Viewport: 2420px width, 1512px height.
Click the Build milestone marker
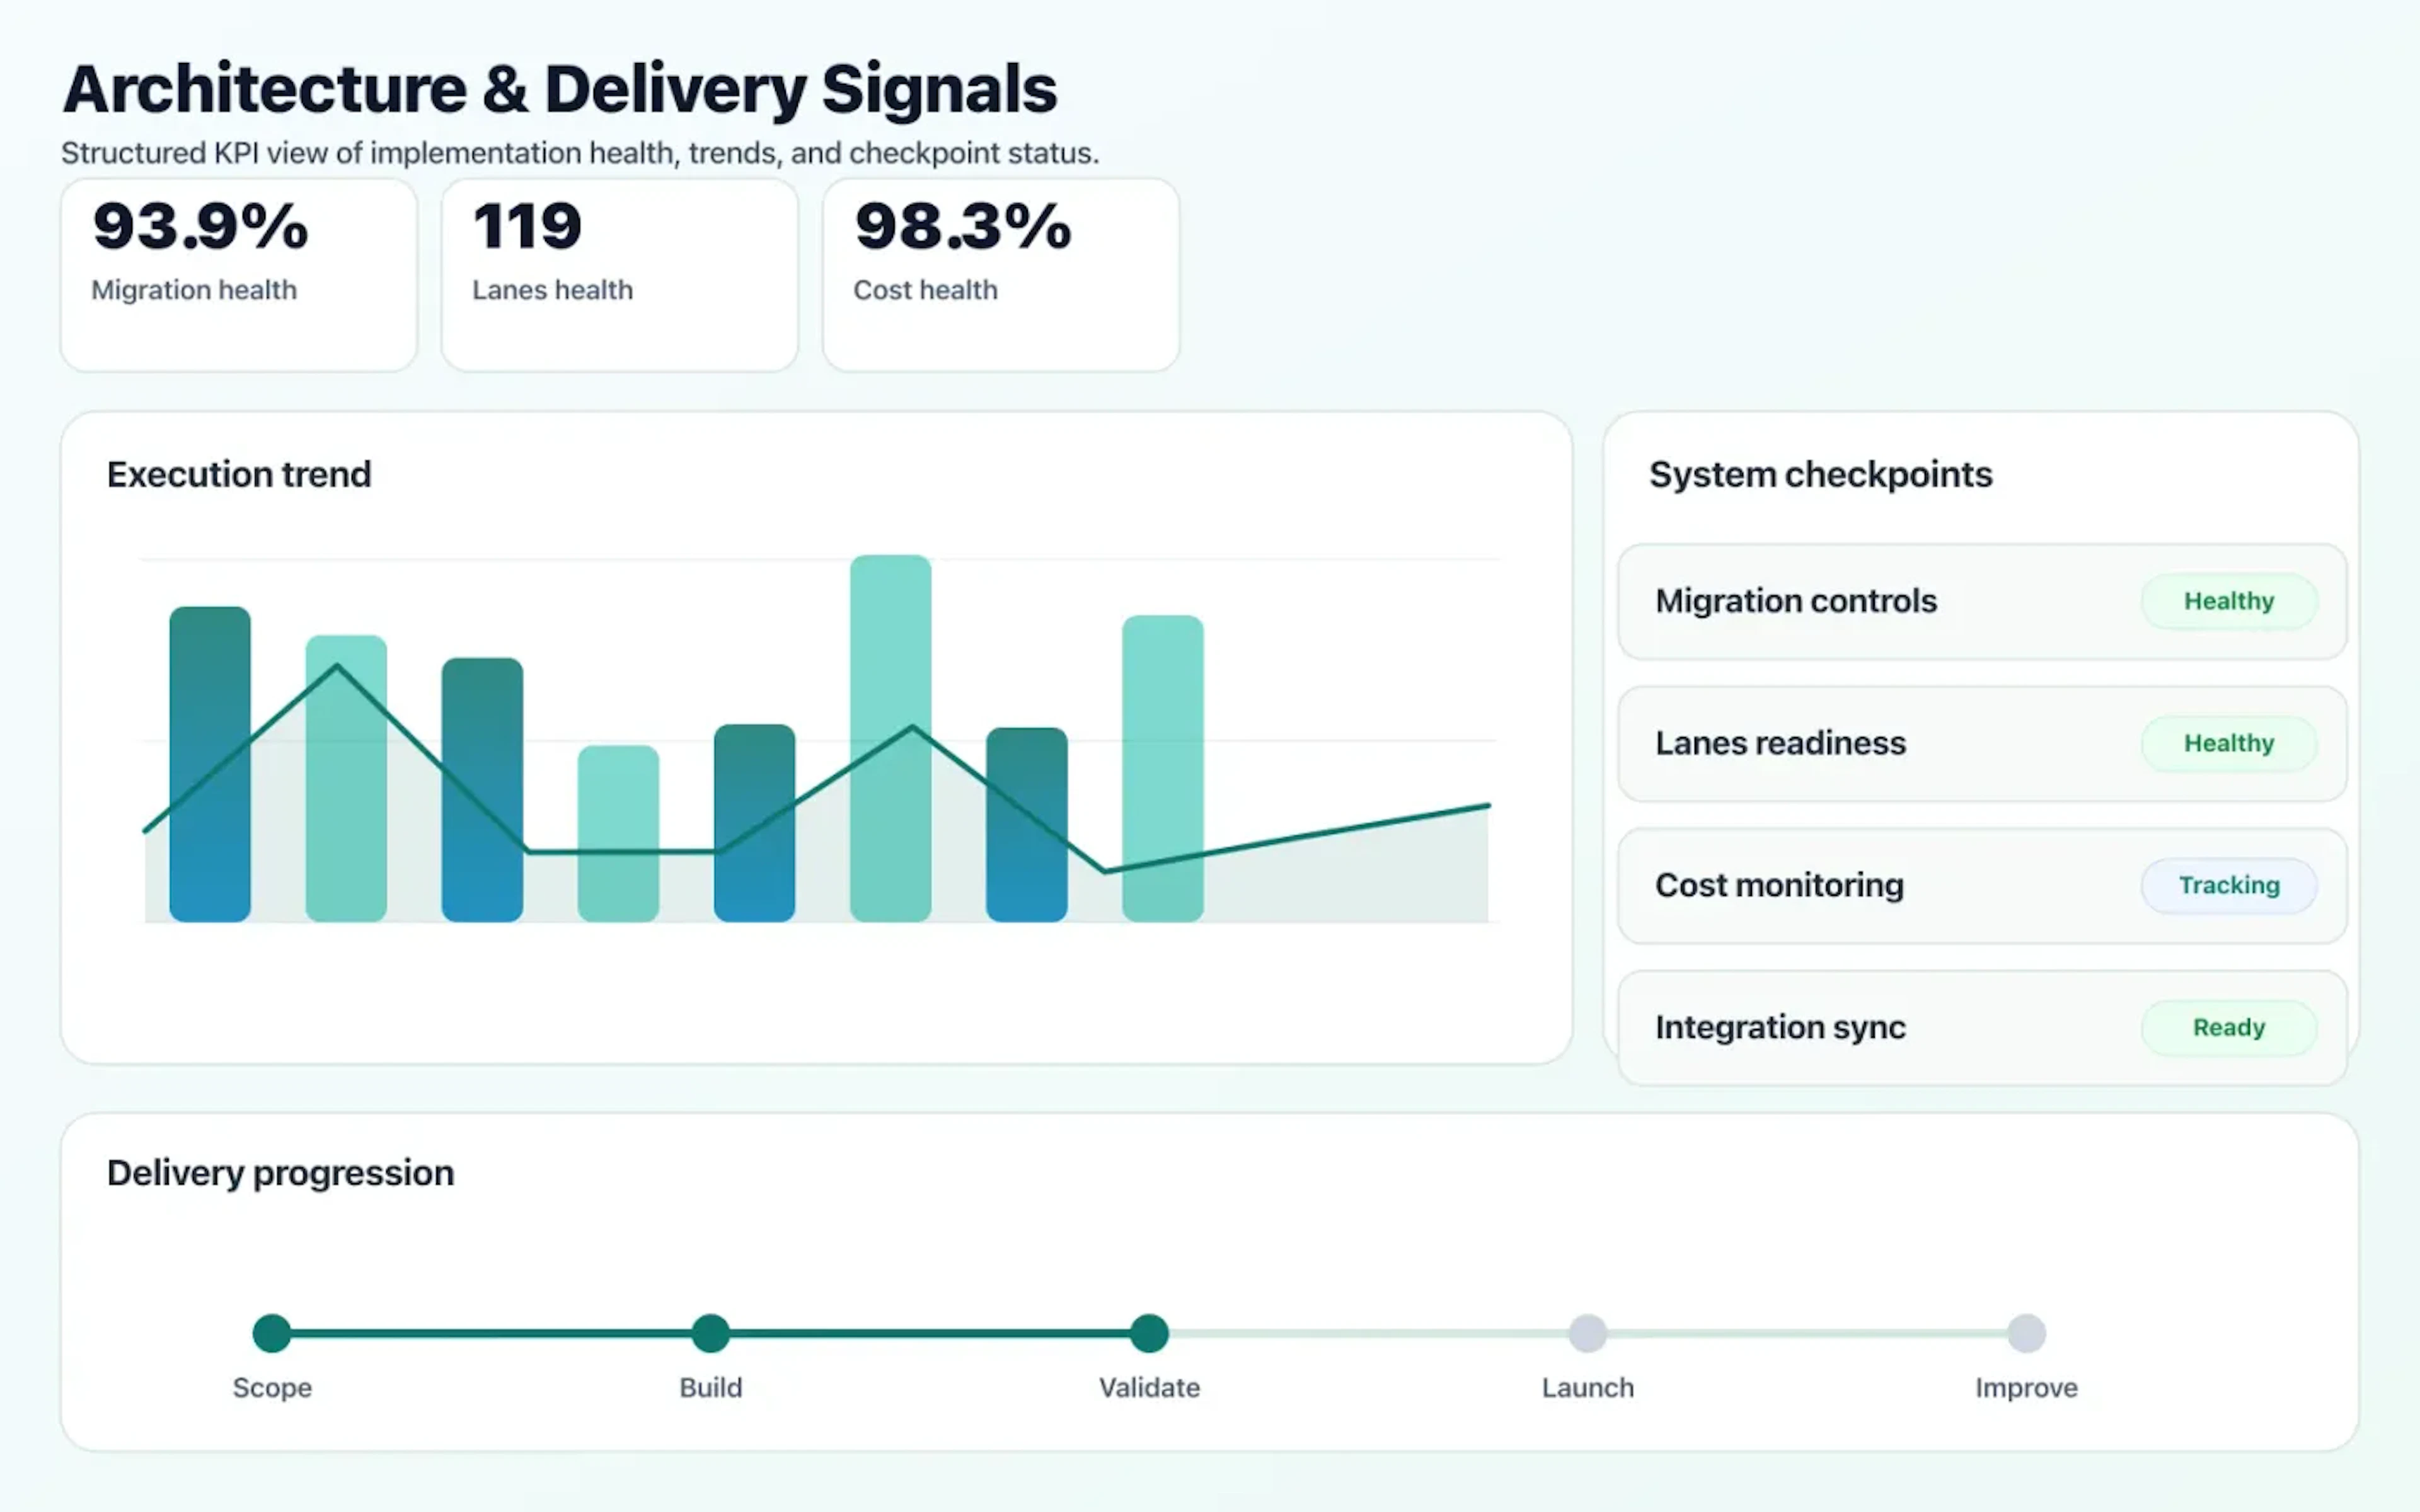point(710,1332)
